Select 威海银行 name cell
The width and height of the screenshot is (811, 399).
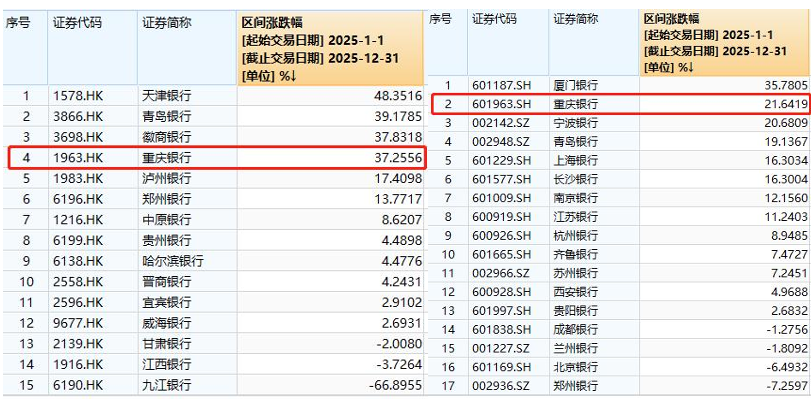pyautogui.click(x=167, y=323)
